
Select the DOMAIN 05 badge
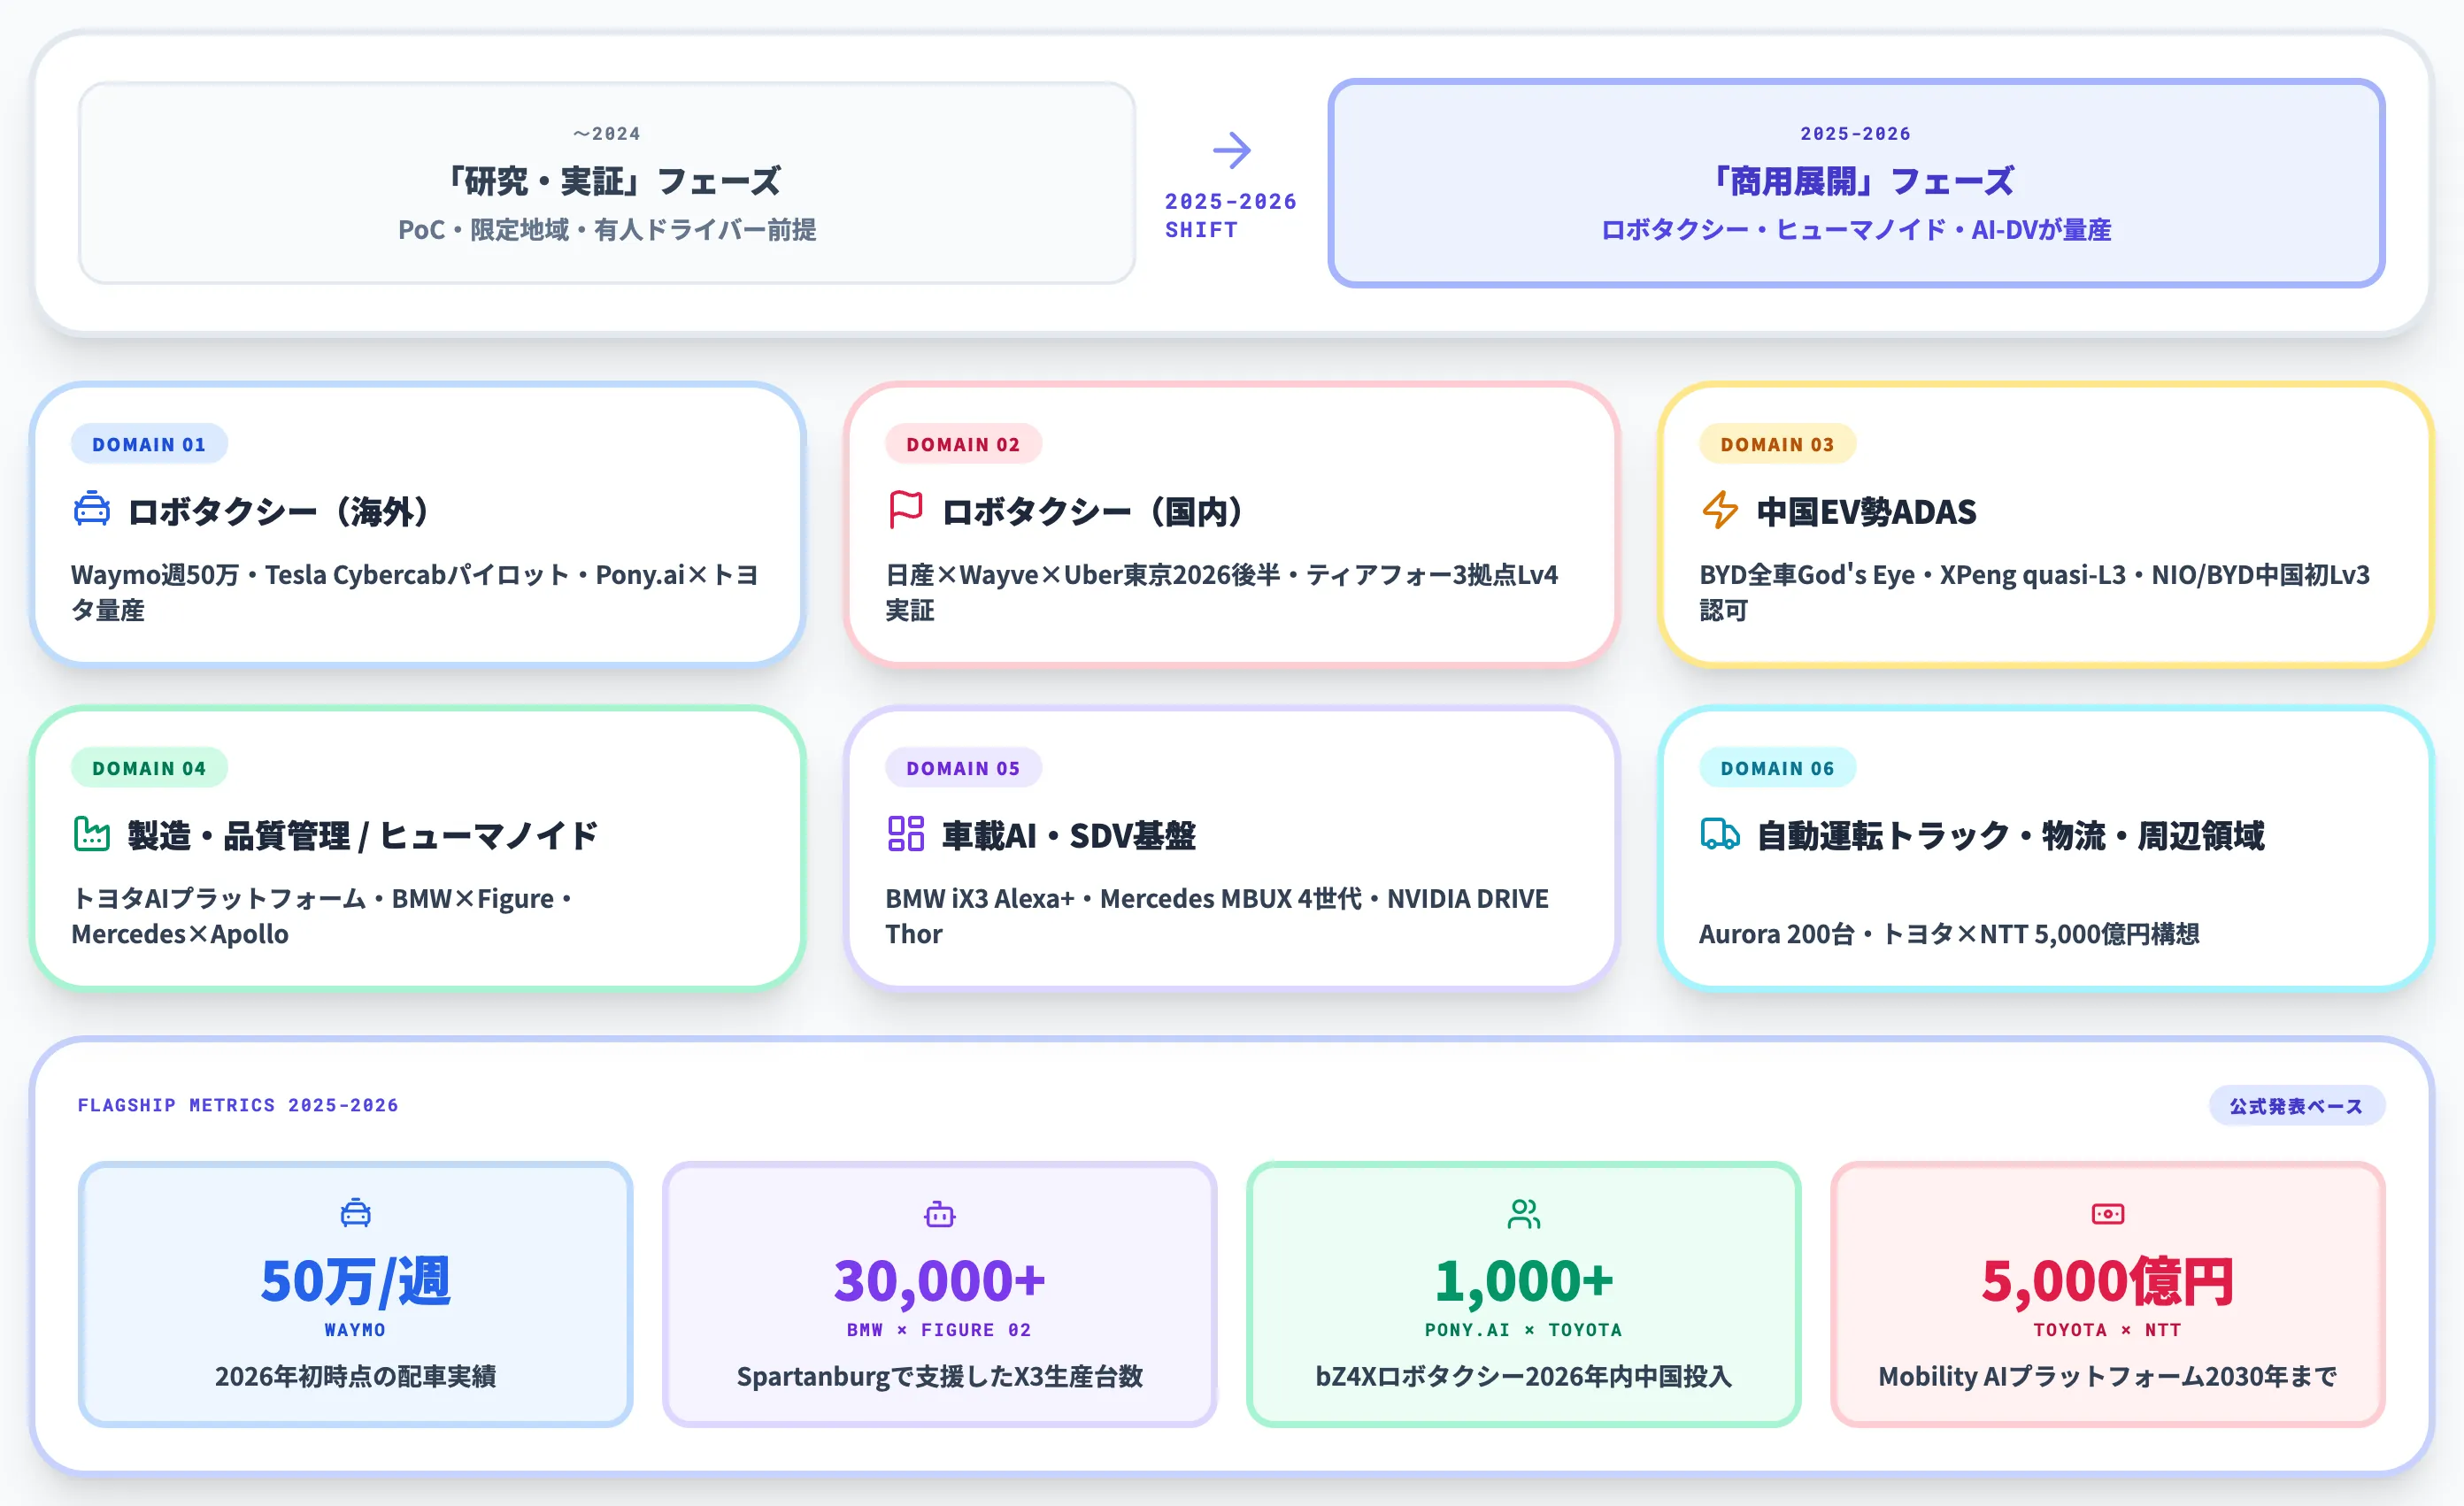point(963,768)
